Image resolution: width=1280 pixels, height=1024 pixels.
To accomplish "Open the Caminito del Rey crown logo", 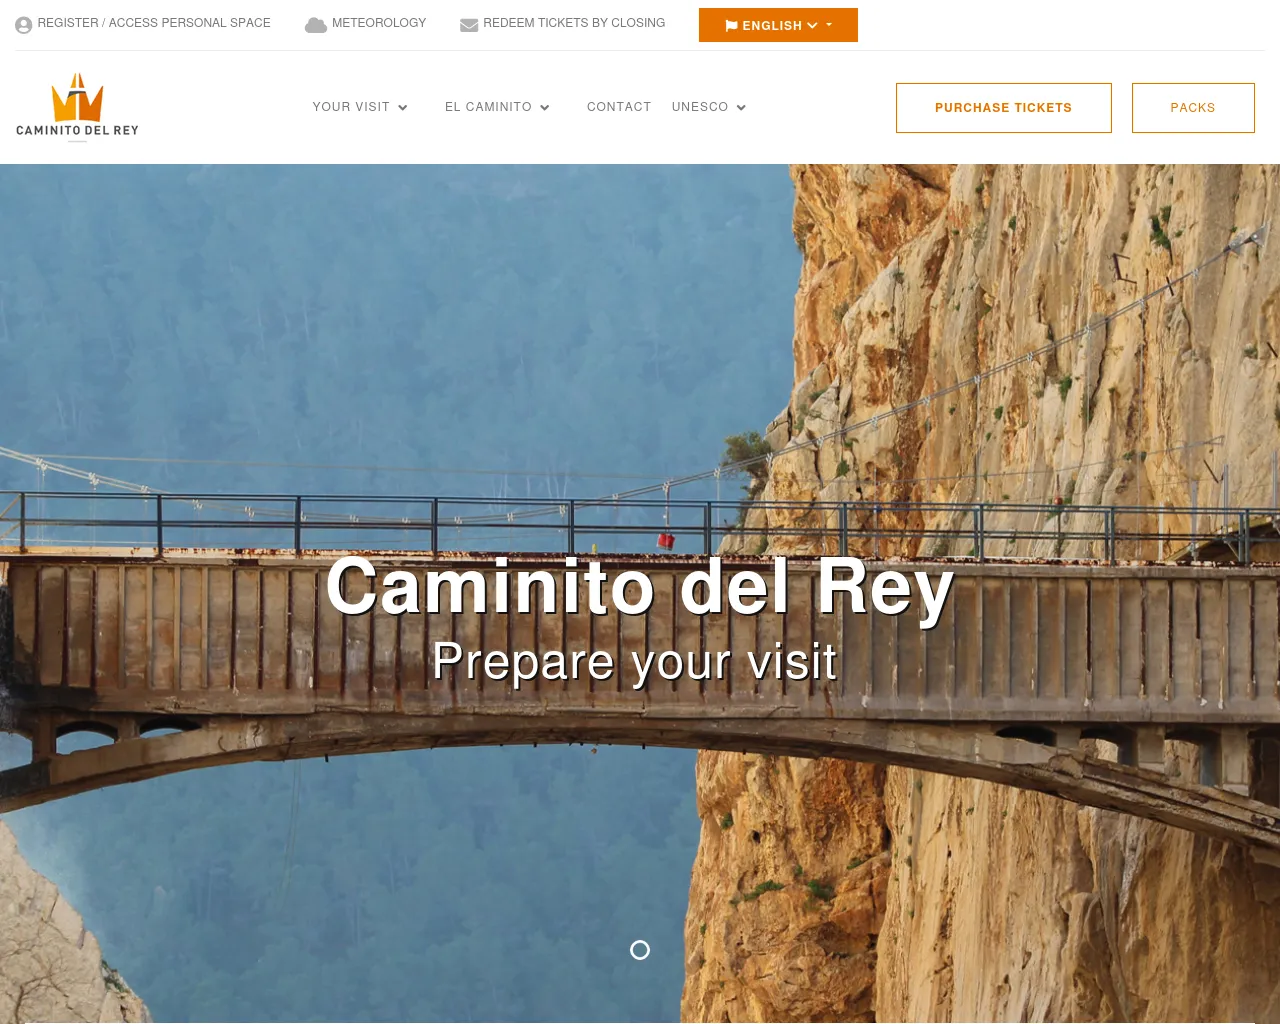I will coord(77,106).
